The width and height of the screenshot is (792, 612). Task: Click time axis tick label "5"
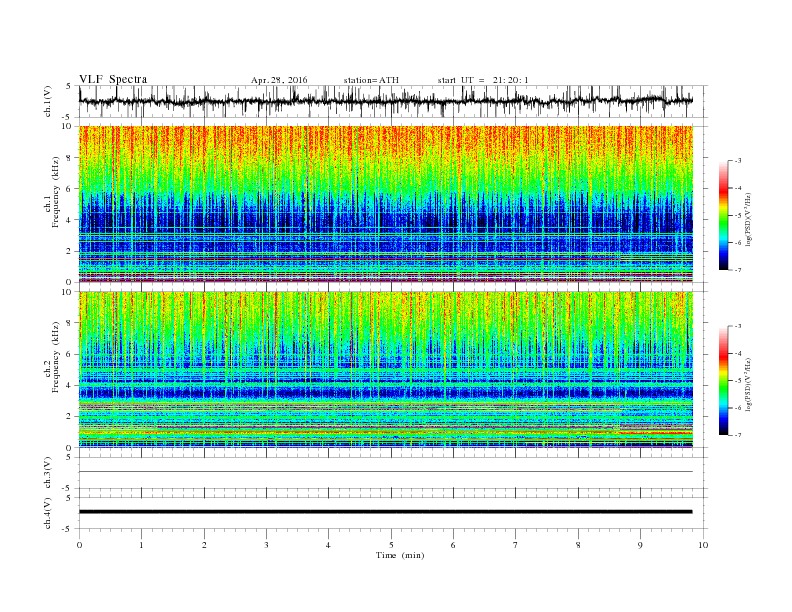[391, 545]
